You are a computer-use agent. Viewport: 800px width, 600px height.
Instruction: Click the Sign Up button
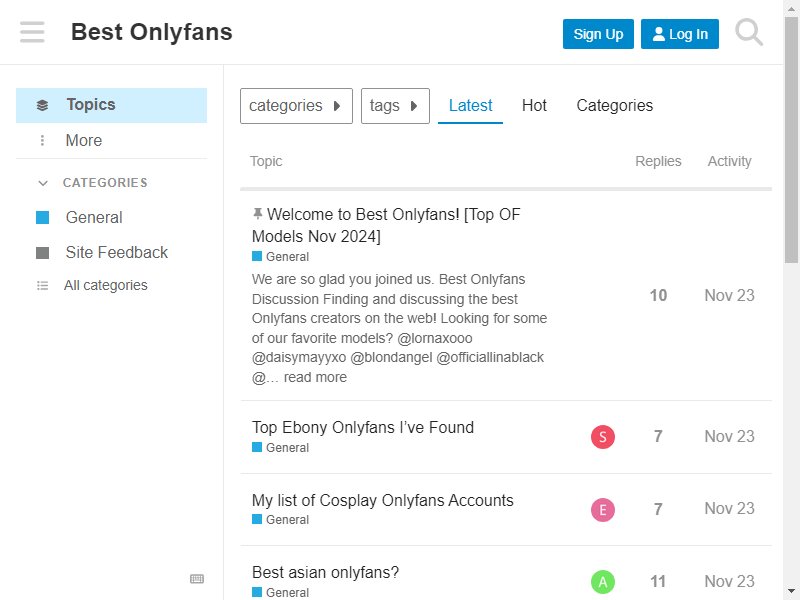point(598,34)
